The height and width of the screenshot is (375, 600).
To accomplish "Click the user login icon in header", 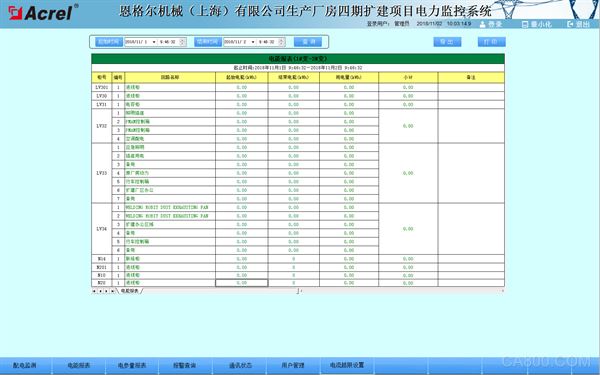I will coord(483,24).
